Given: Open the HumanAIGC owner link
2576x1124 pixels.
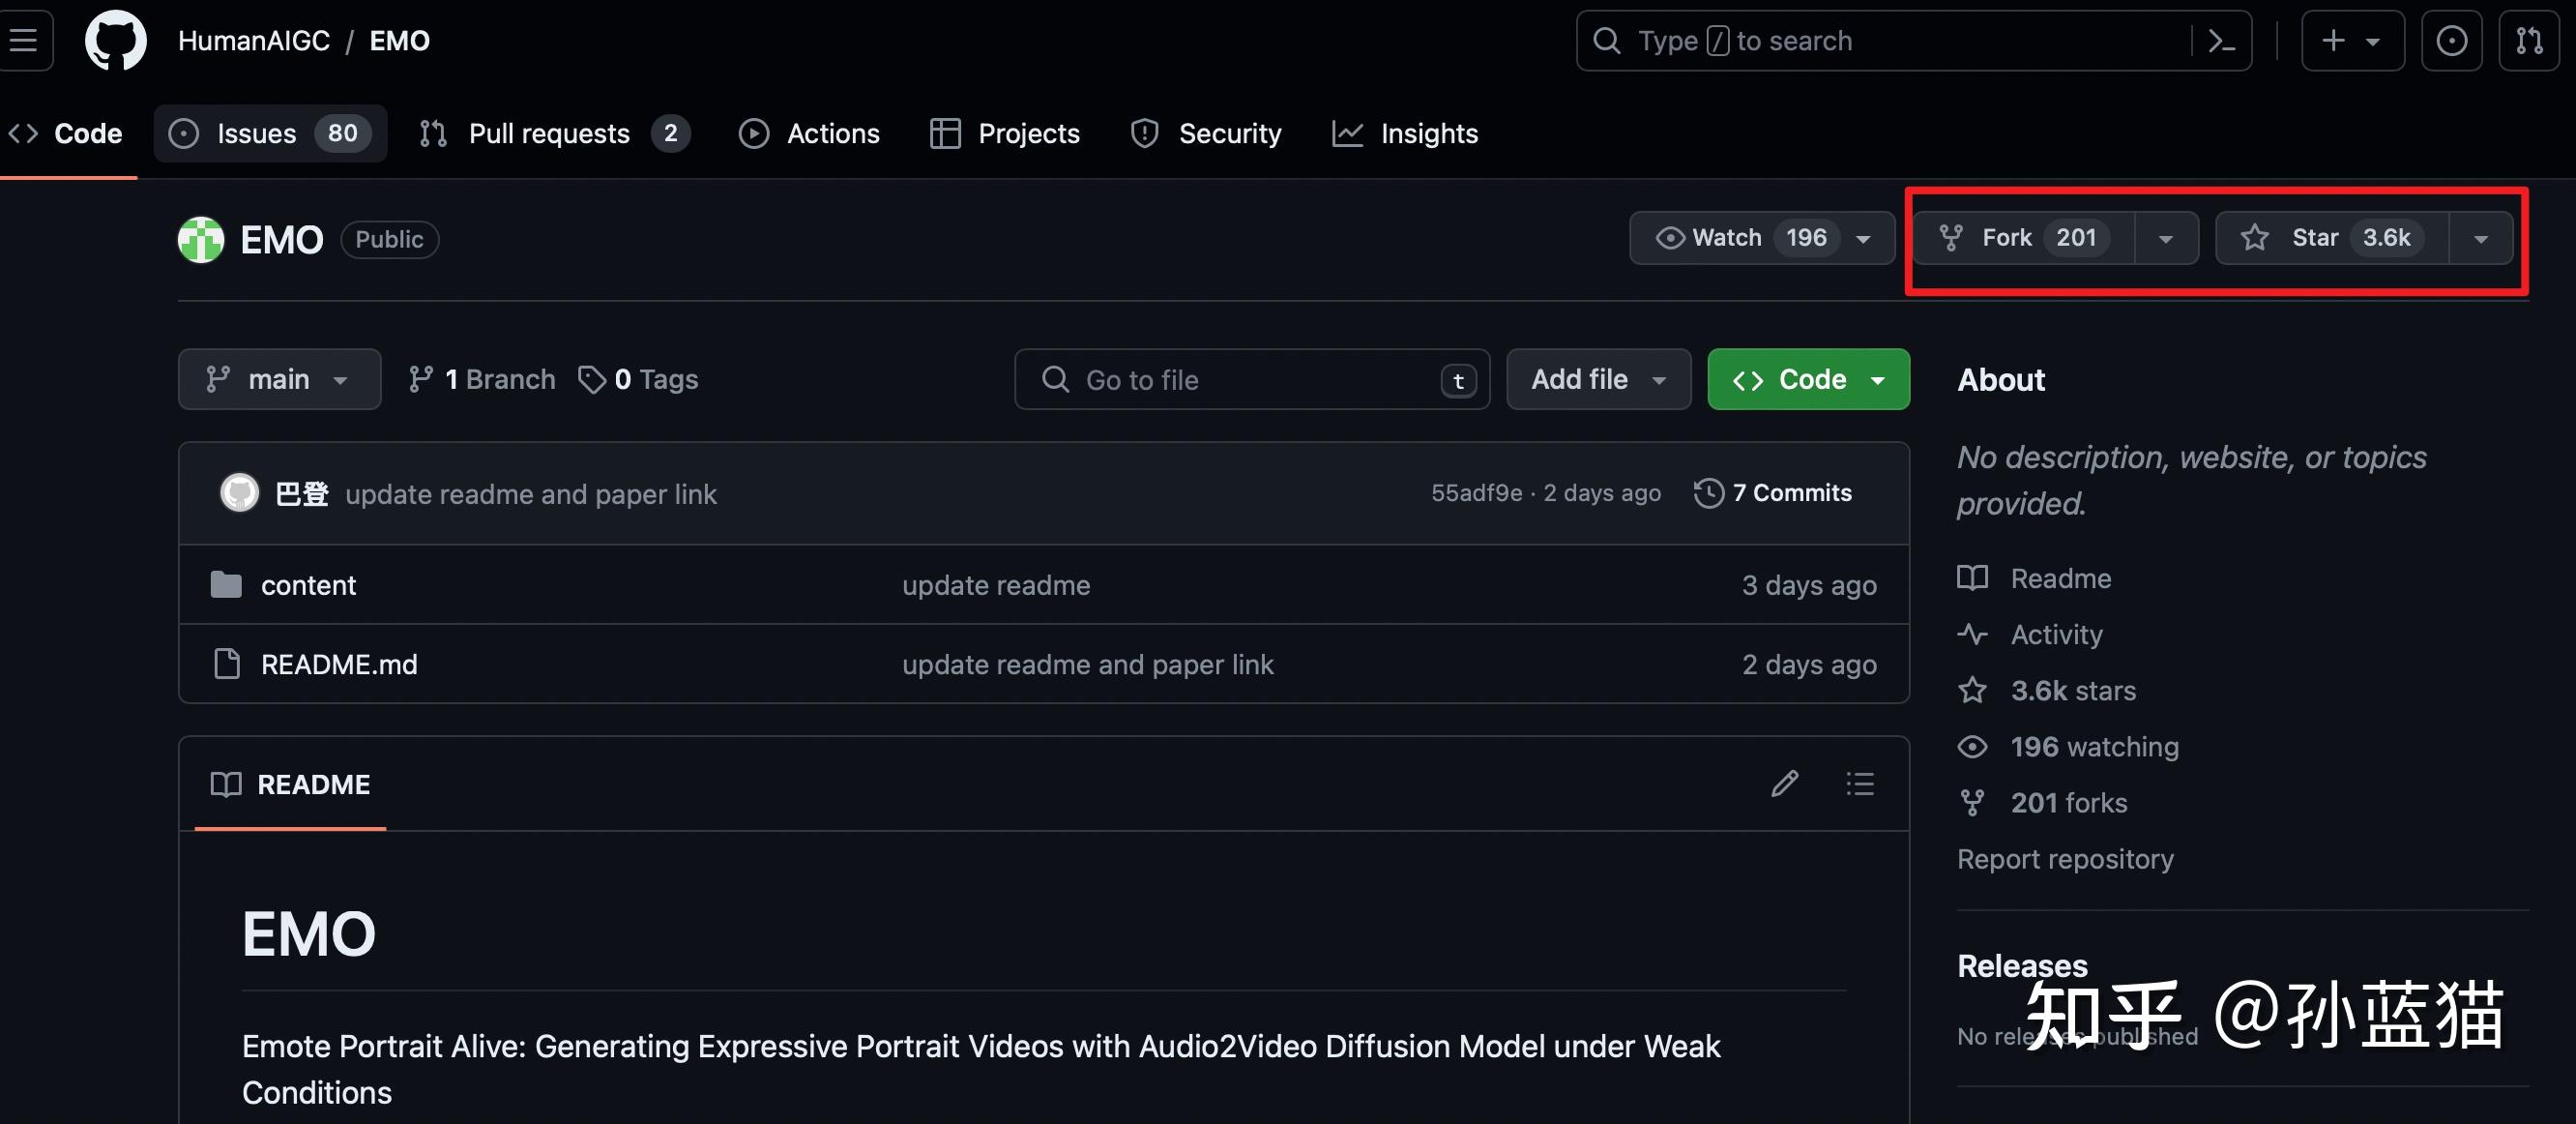Looking at the screenshot, I should tap(254, 41).
